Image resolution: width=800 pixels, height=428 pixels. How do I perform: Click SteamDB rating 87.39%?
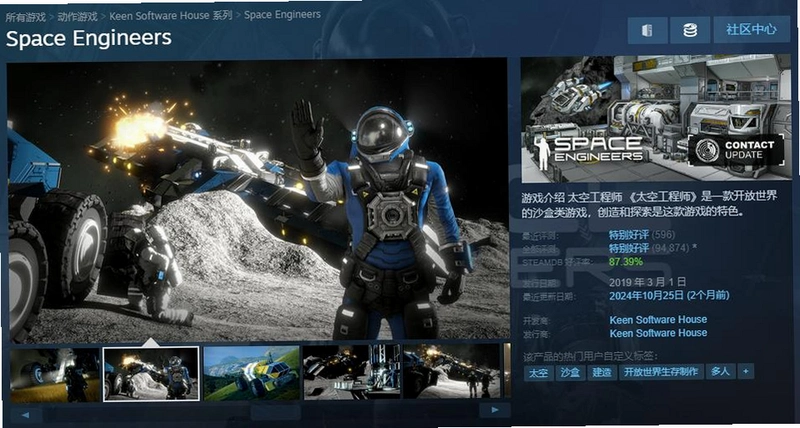point(626,262)
